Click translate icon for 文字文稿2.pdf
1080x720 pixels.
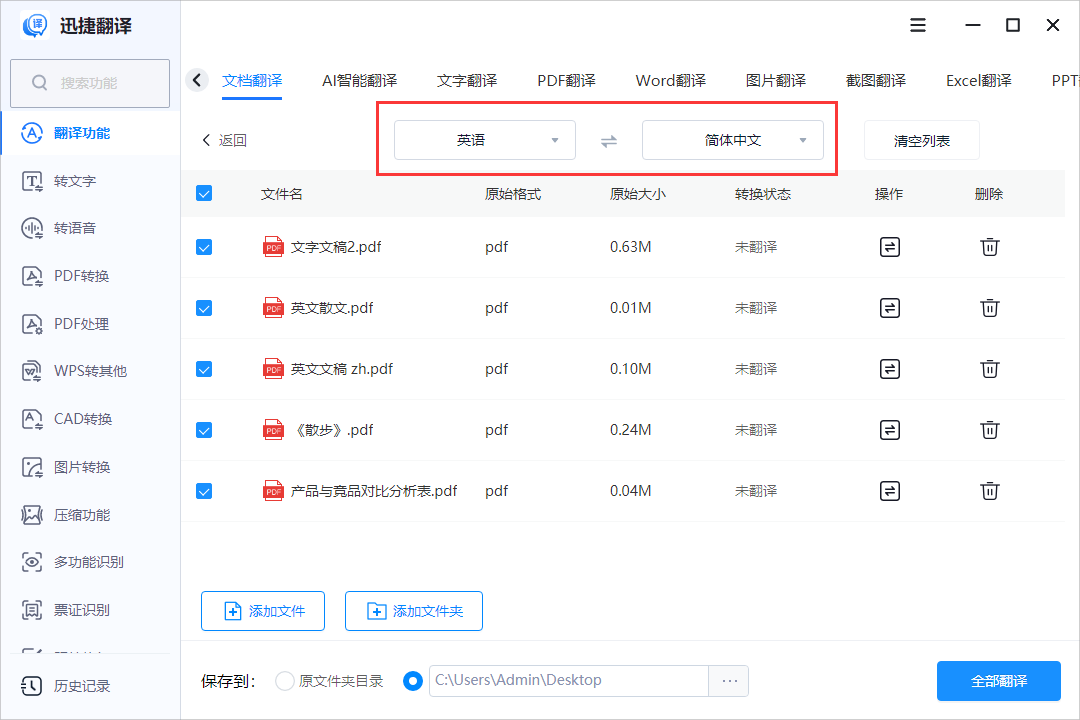(890, 247)
